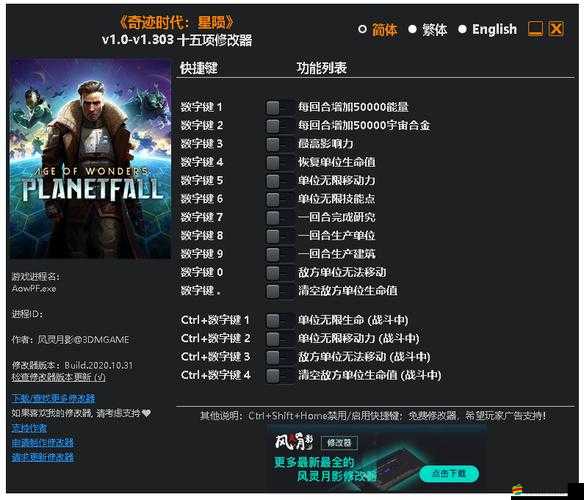Click the 功能列表 column header
The width and height of the screenshot is (584, 500).
coord(321,68)
